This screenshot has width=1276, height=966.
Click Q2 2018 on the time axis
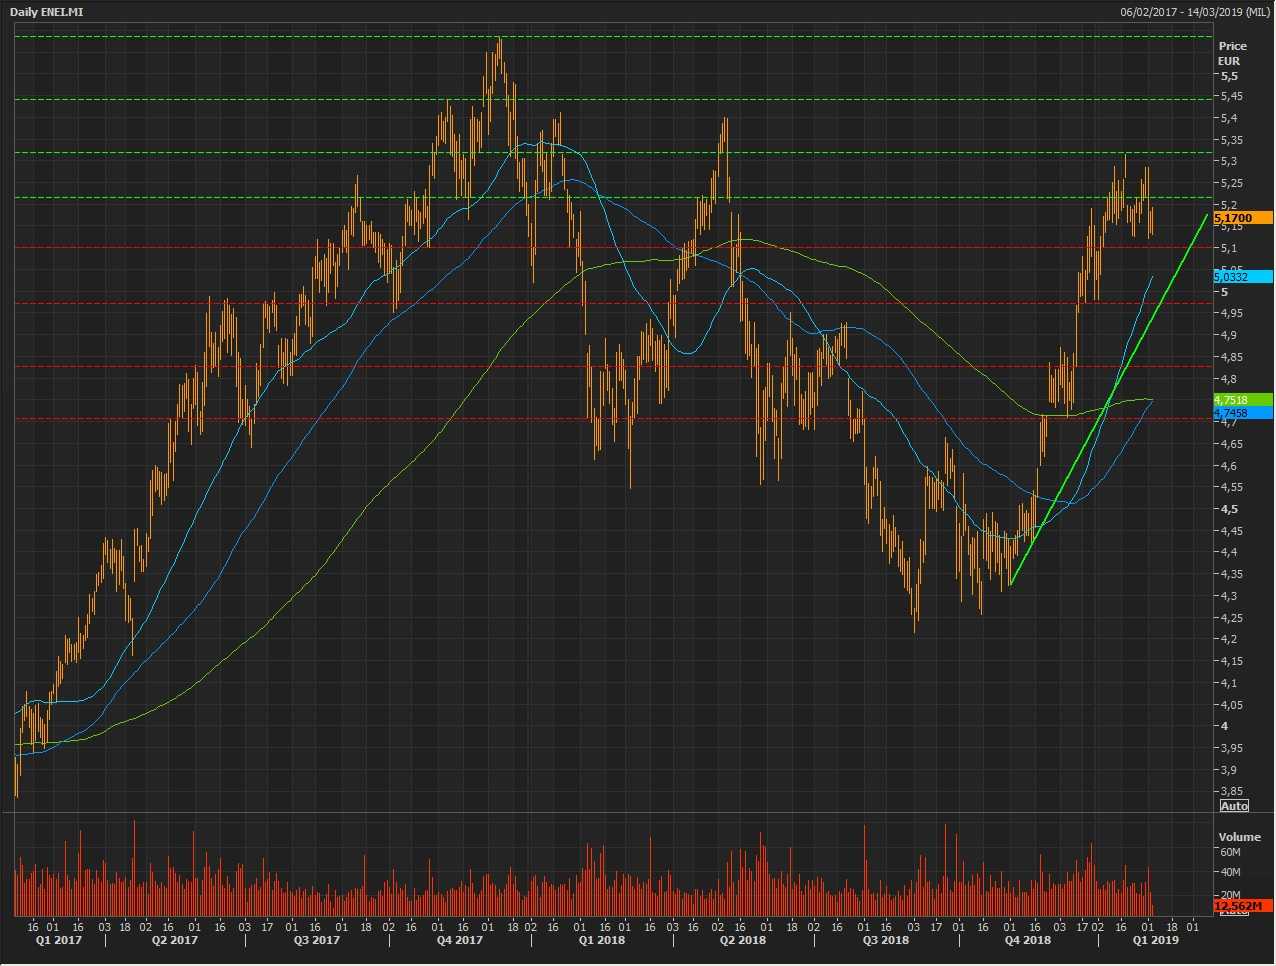pyautogui.click(x=743, y=940)
